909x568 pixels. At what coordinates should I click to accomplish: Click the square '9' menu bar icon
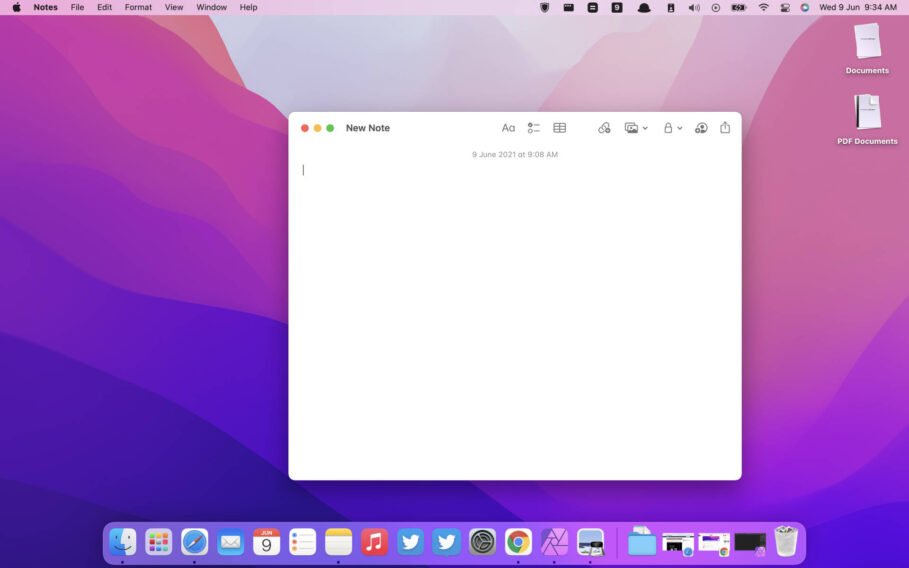(x=617, y=8)
